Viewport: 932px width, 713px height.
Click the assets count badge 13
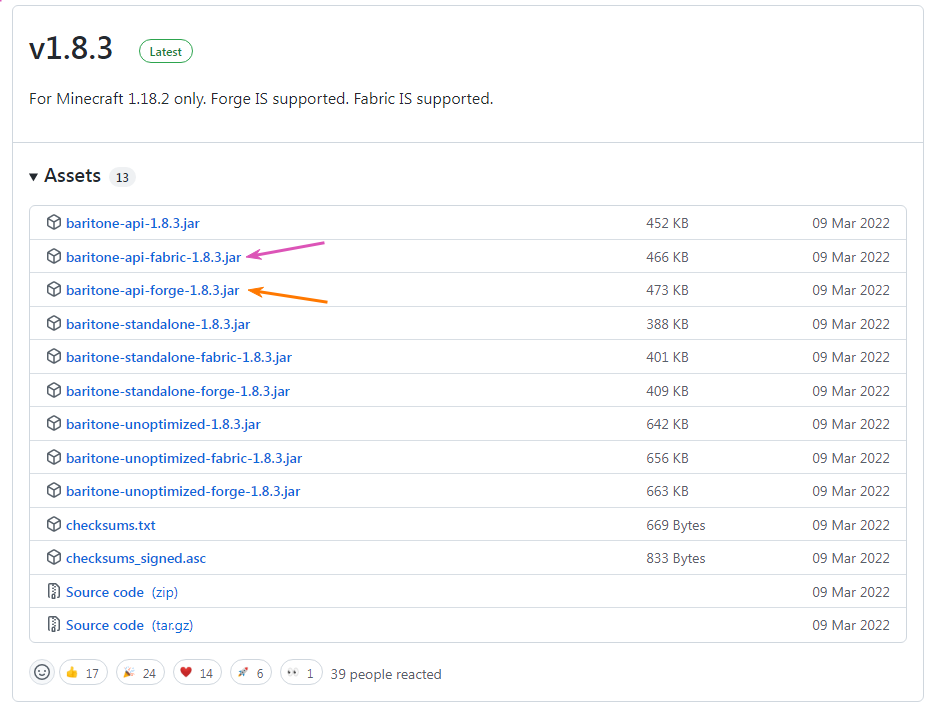(x=122, y=178)
